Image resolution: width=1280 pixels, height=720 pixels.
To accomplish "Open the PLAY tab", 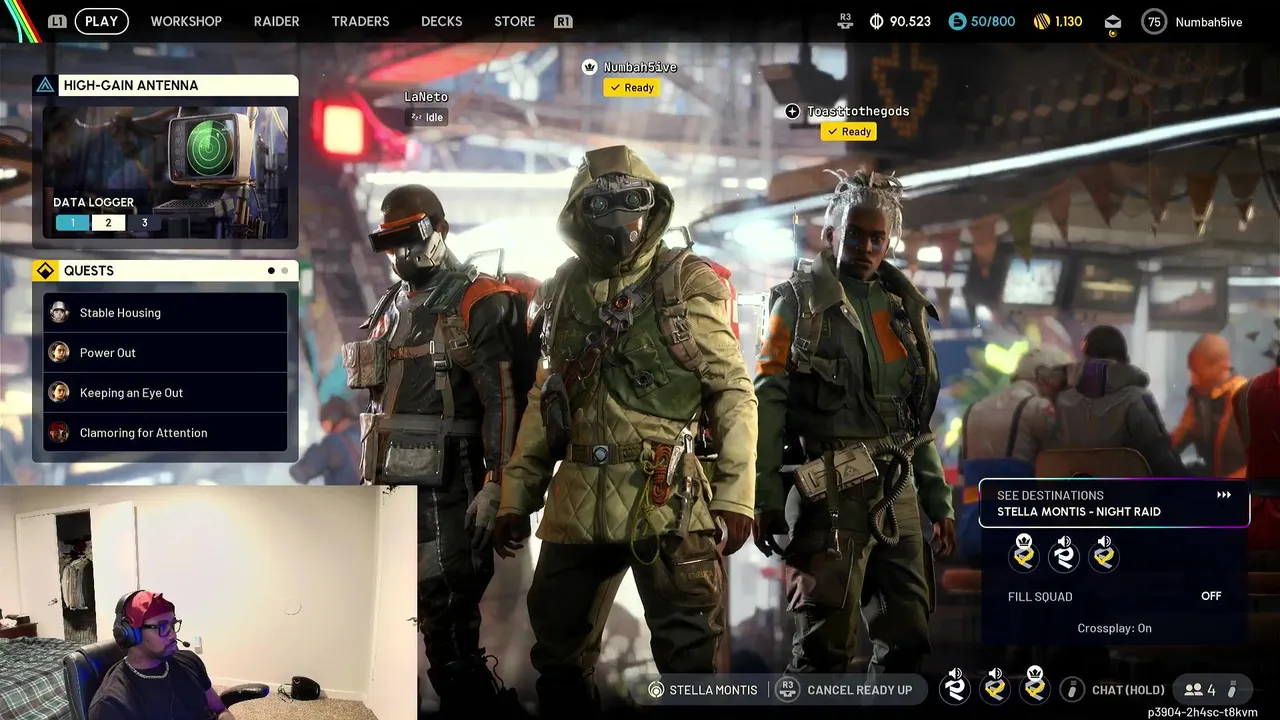I will (x=101, y=21).
